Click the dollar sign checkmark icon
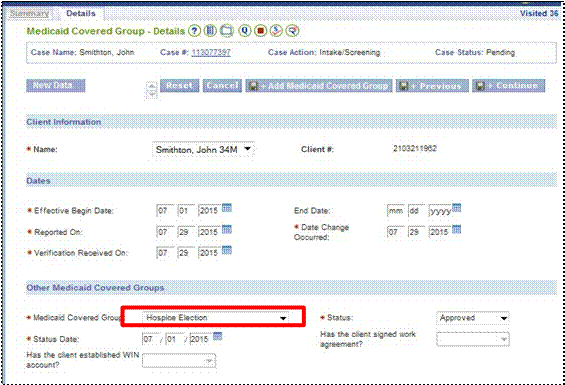 point(276,31)
